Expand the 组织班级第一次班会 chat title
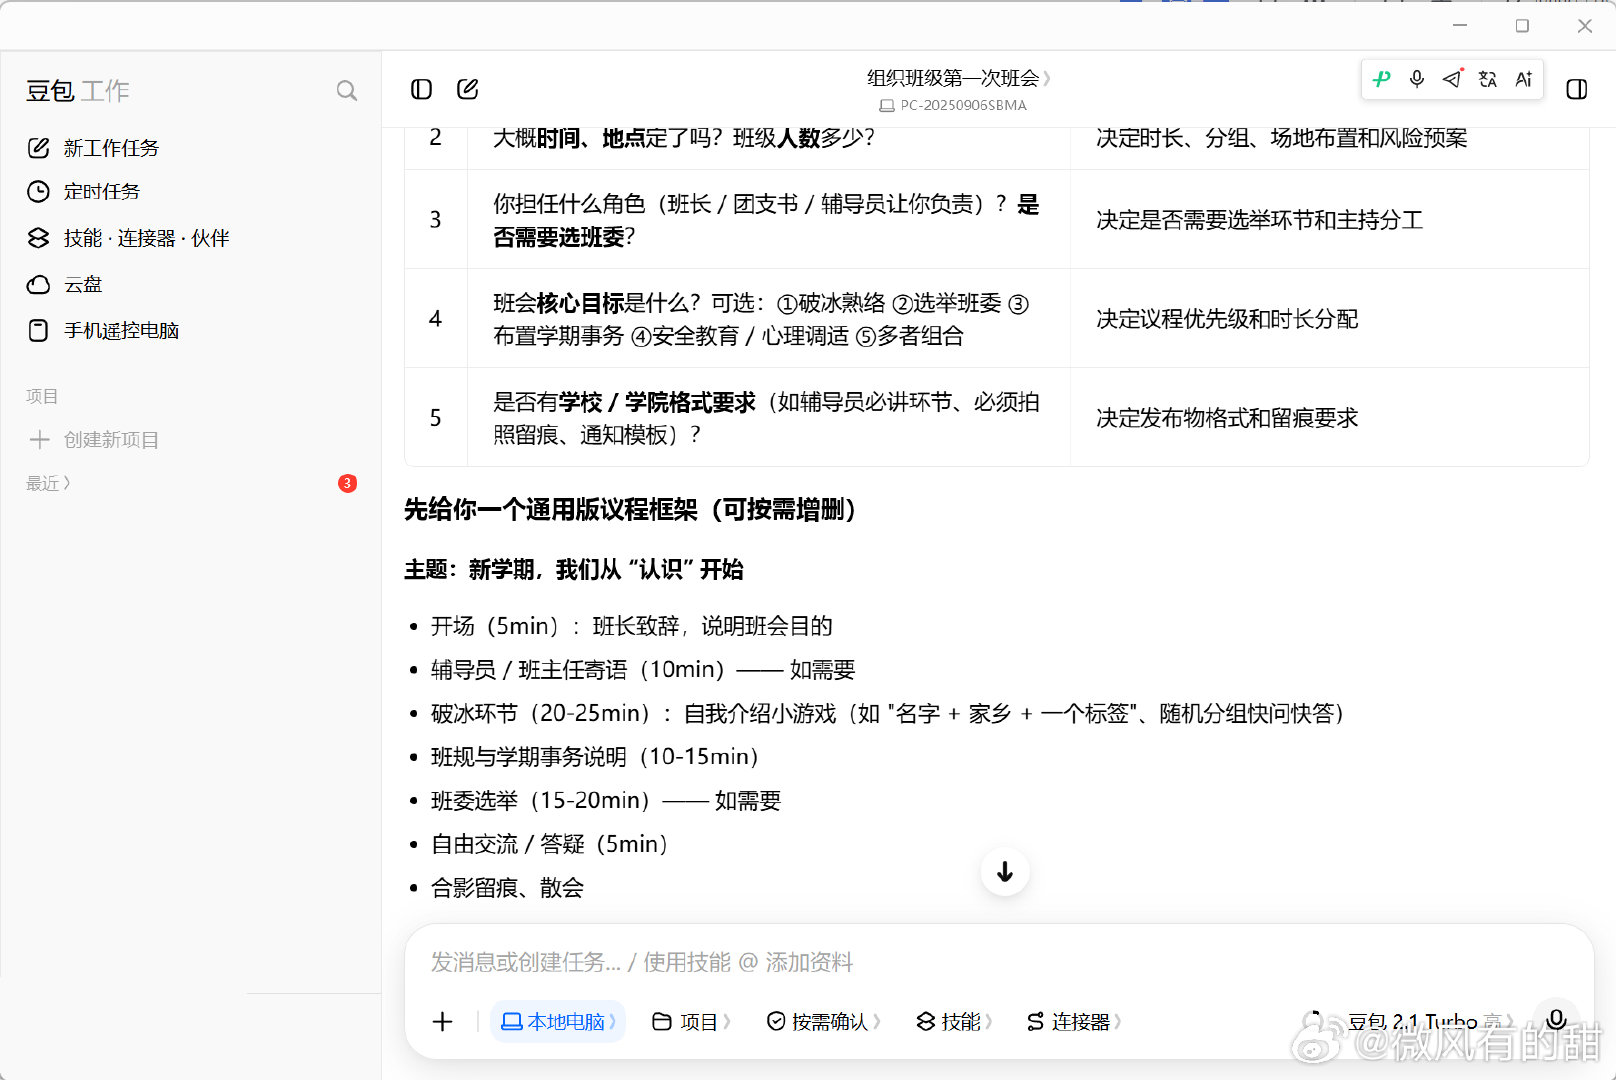 (958, 78)
